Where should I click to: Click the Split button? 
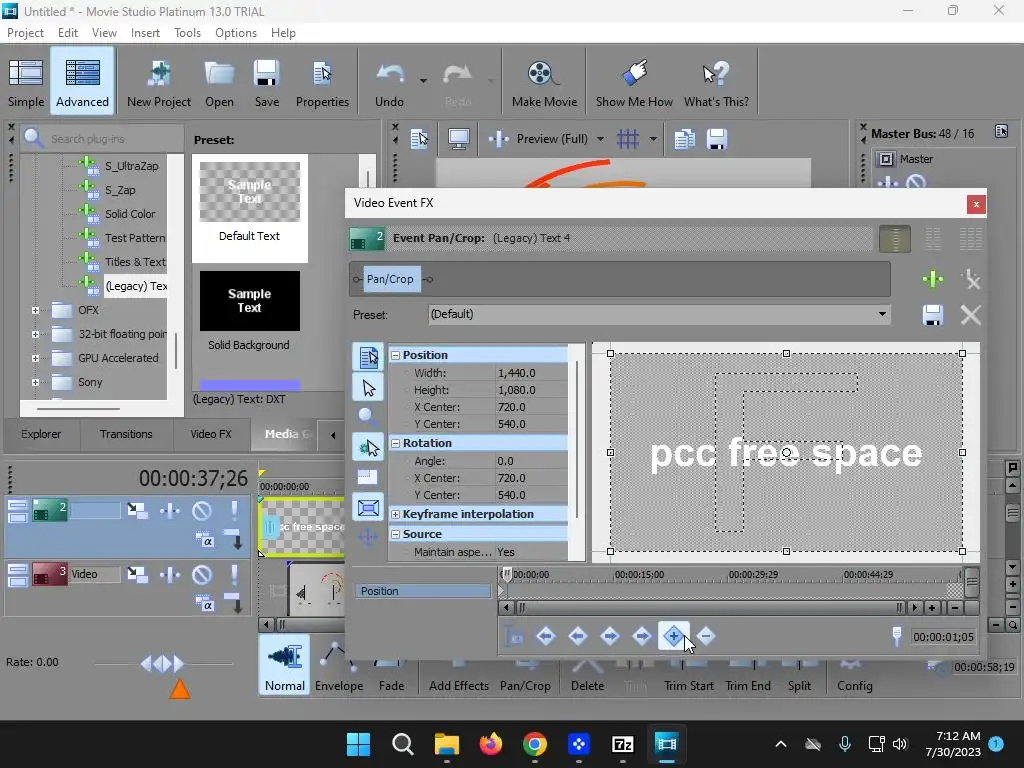pyautogui.click(x=799, y=677)
